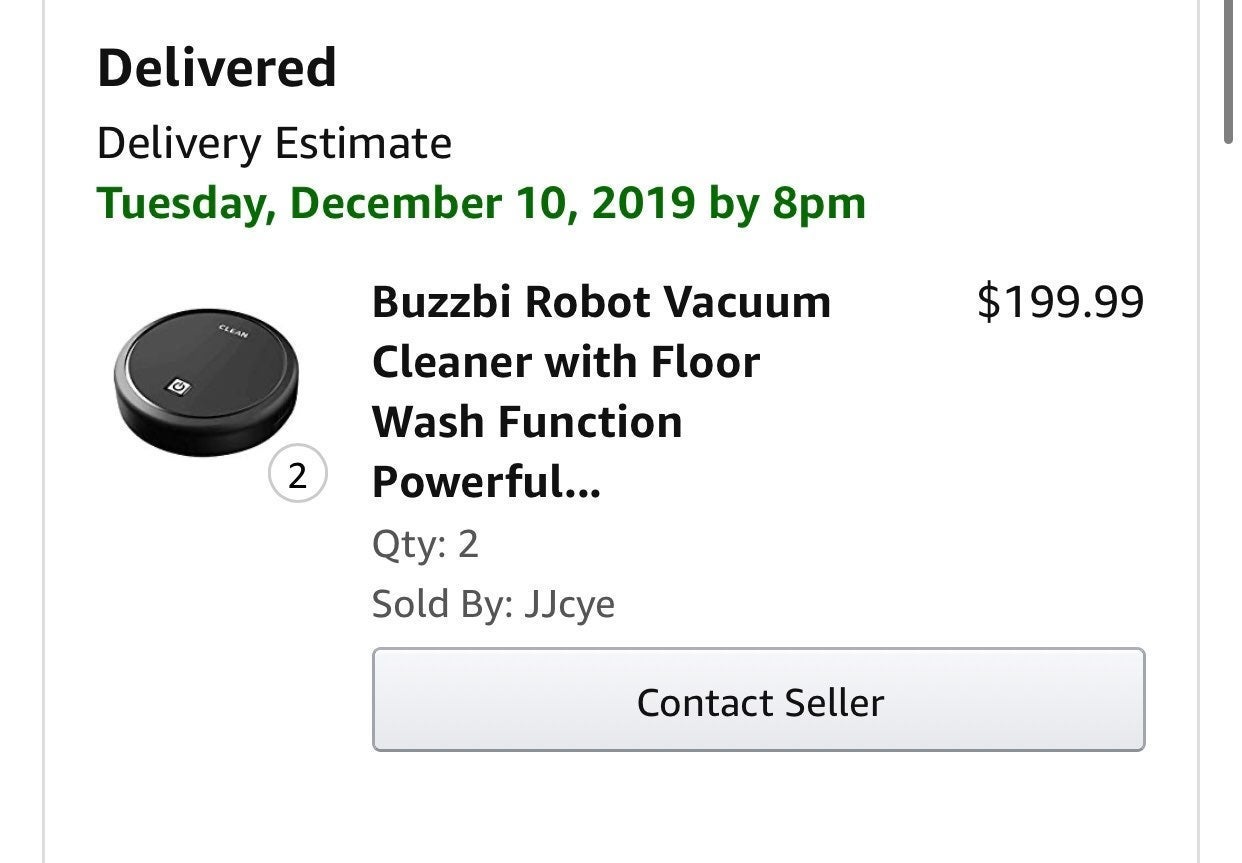Select the Delivery Estimate label
Screen dimensions: 1242x863
point(274,144)
